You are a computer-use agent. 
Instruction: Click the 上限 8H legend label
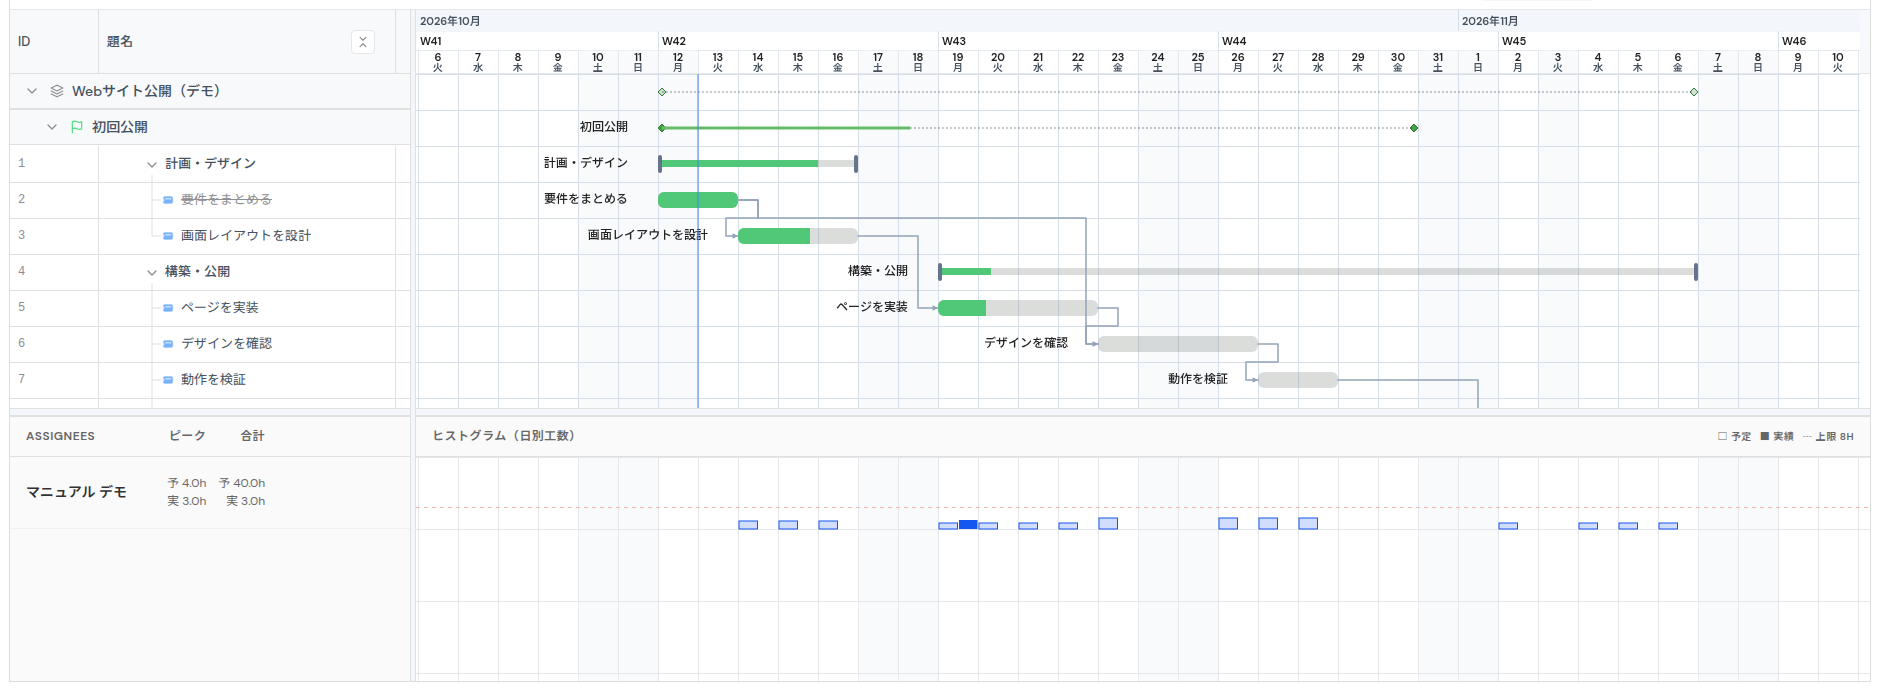(1834, 436)
